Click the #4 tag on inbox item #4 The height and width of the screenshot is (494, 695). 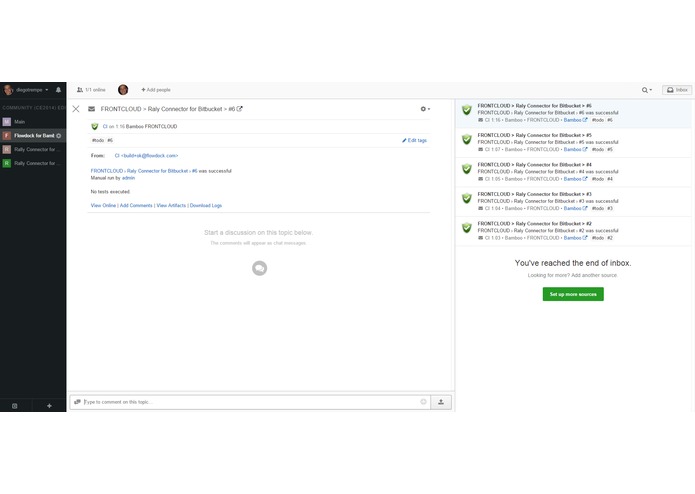610,179
